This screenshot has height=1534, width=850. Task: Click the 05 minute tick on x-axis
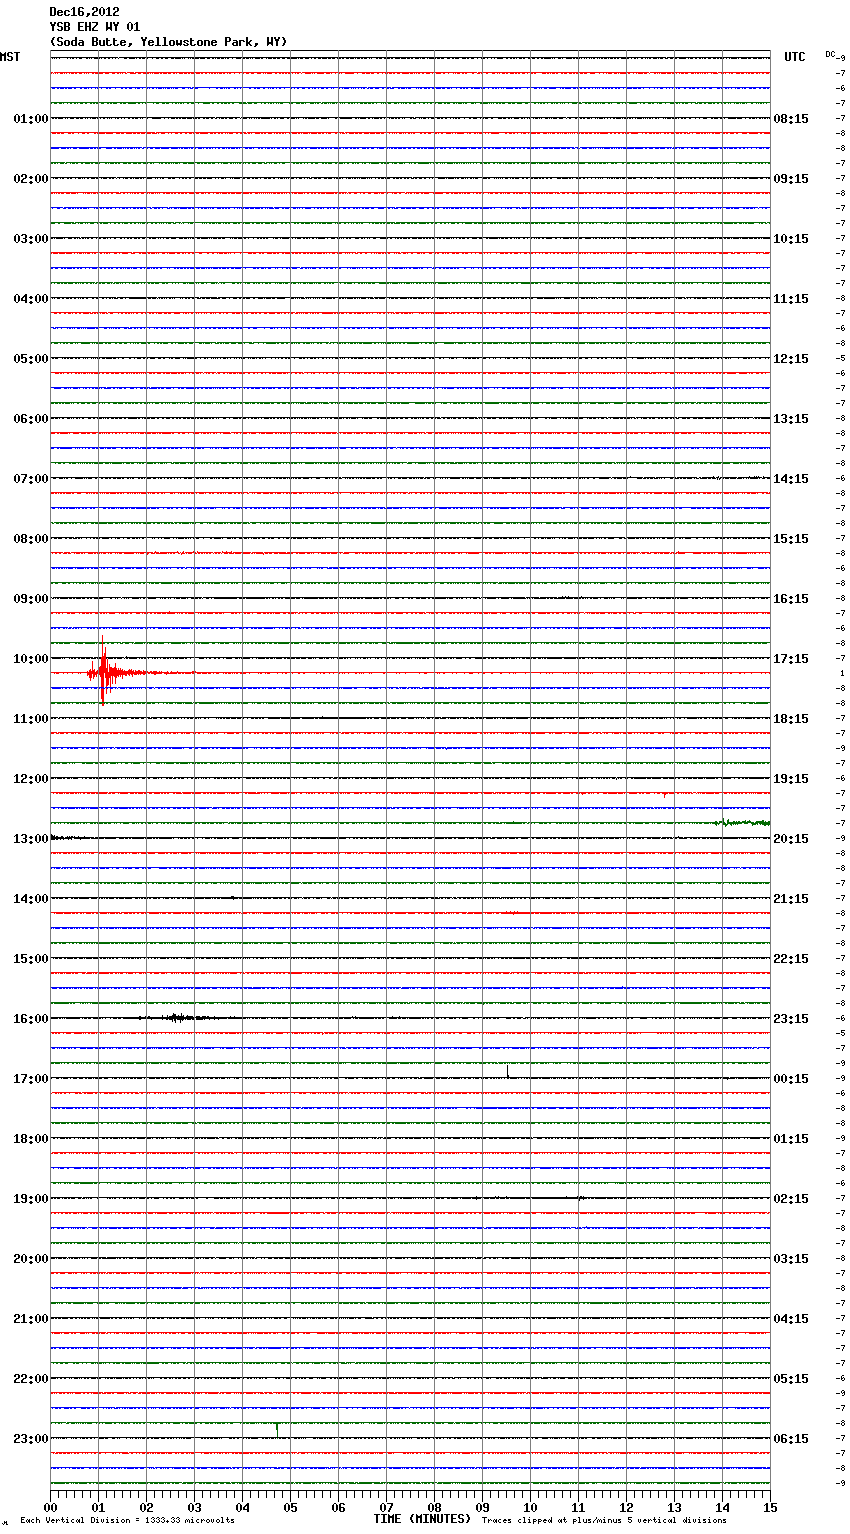290,1507
